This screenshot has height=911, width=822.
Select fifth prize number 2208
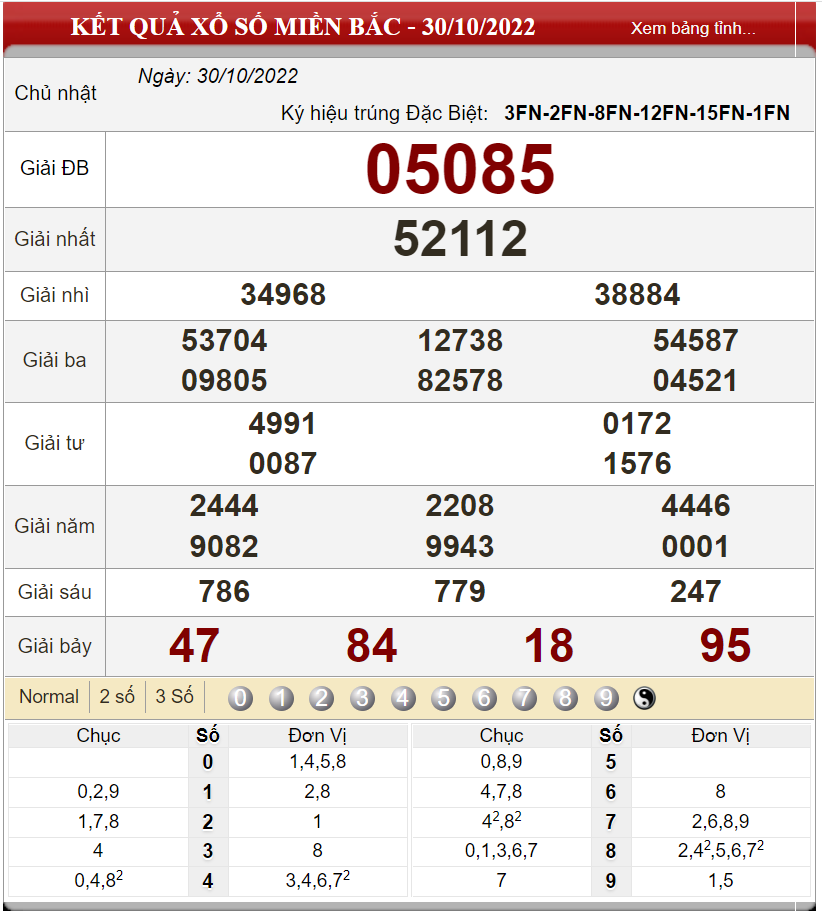(460, 505)
